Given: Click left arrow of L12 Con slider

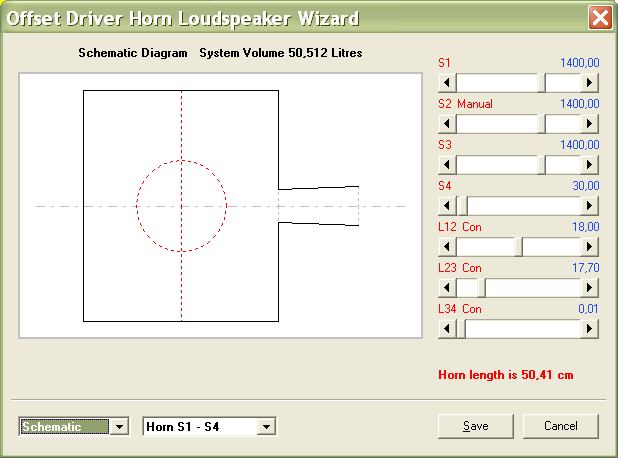Looking at the screenshot, I should pyautogui.click(x=447, y=247).
